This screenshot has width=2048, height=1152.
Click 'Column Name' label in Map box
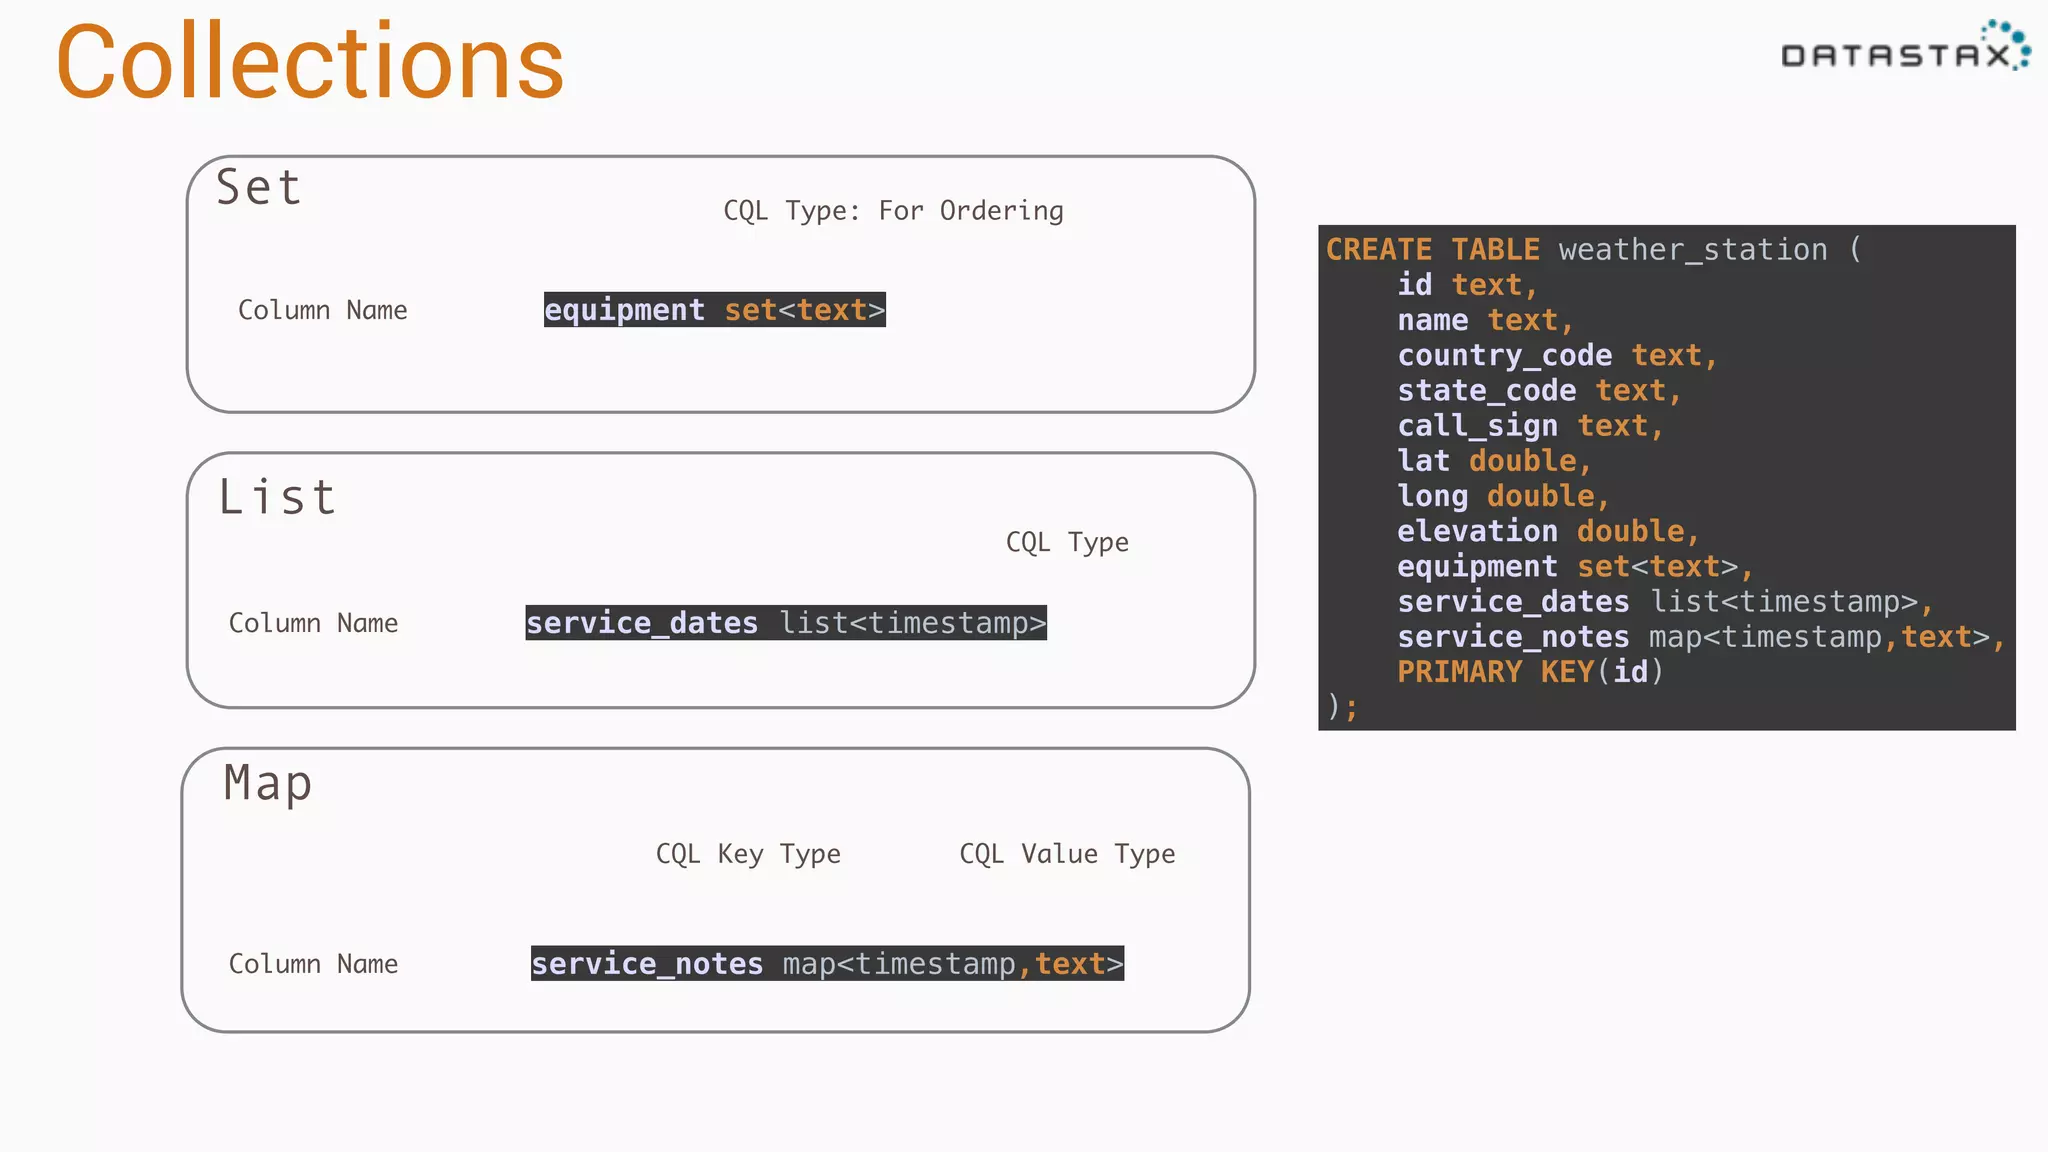click(313, 964)
